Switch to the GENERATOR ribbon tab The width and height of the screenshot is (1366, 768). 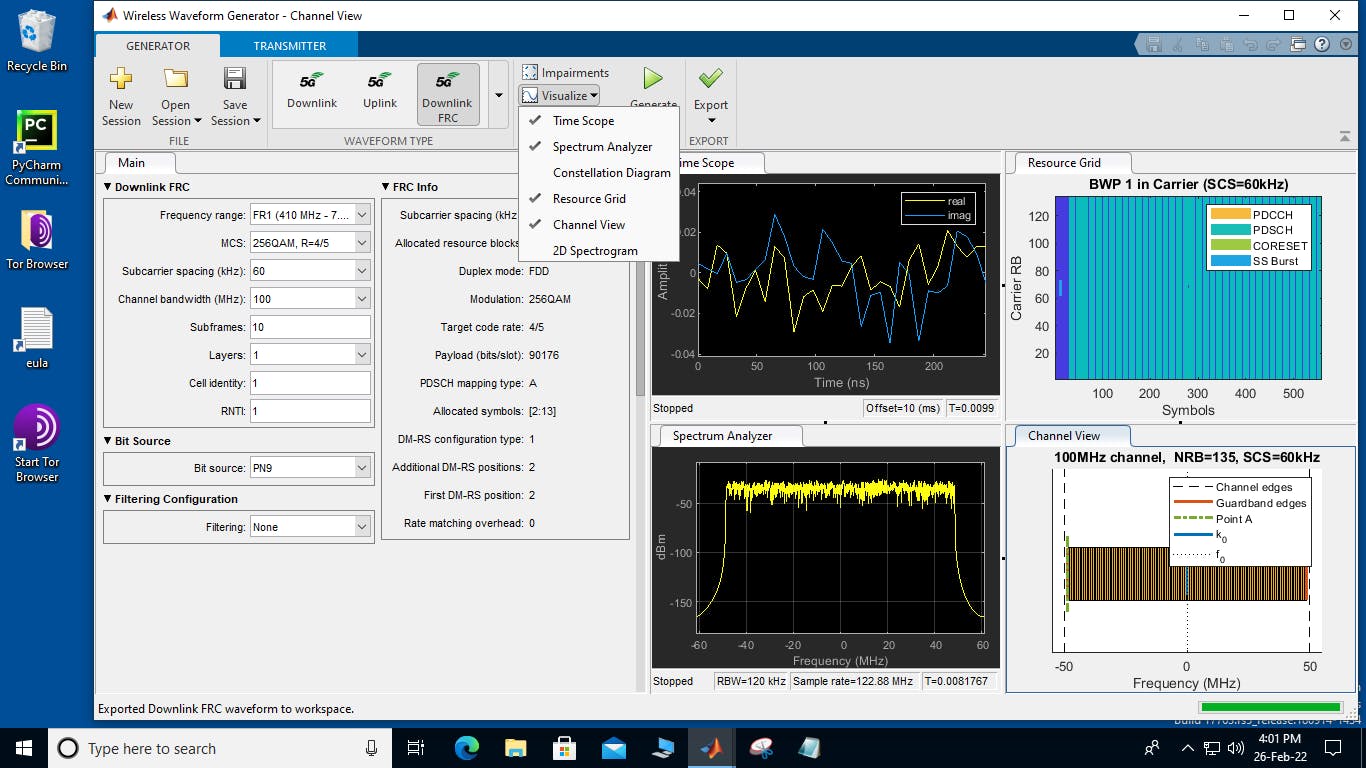pyautogui.click(x=158, y=46)
